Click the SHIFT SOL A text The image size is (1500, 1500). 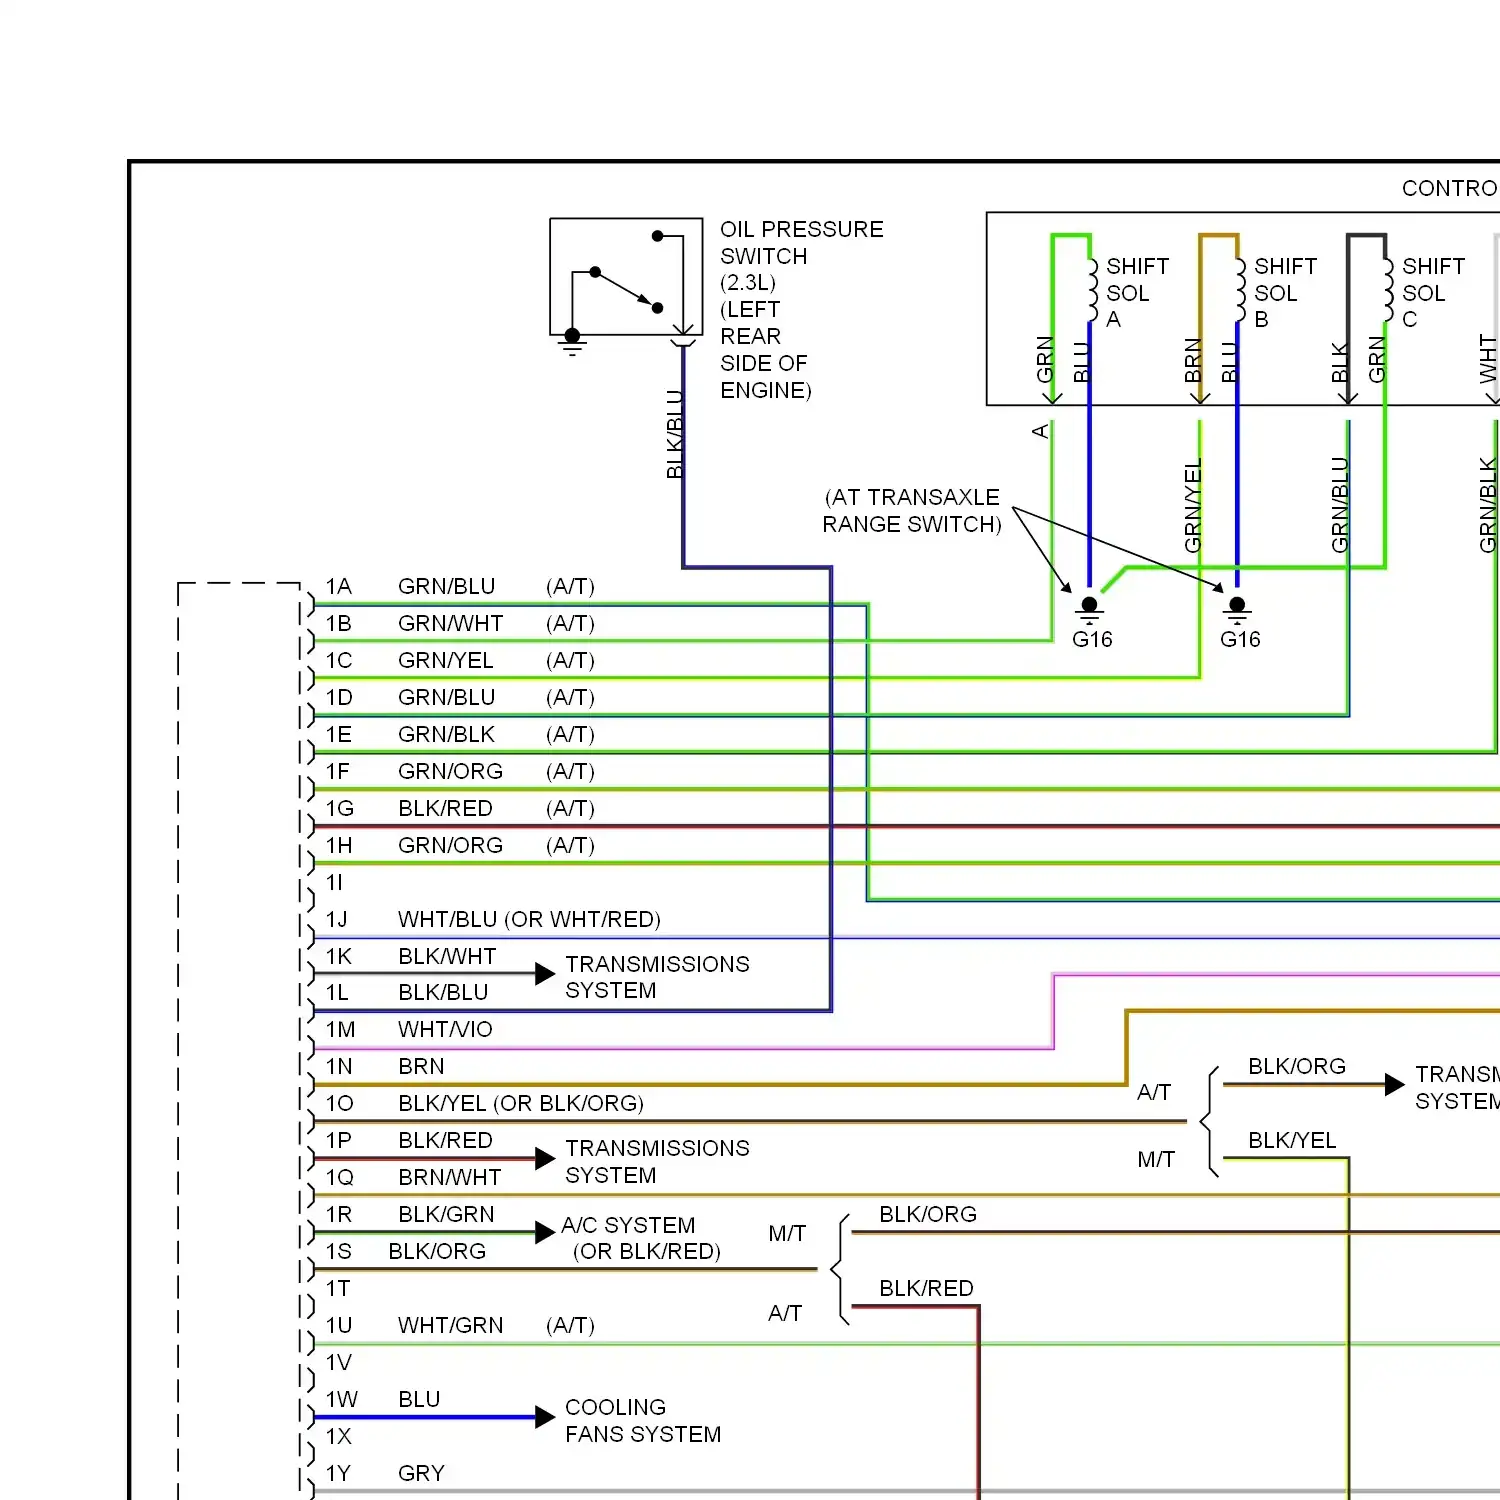[x=1137, y=293]
